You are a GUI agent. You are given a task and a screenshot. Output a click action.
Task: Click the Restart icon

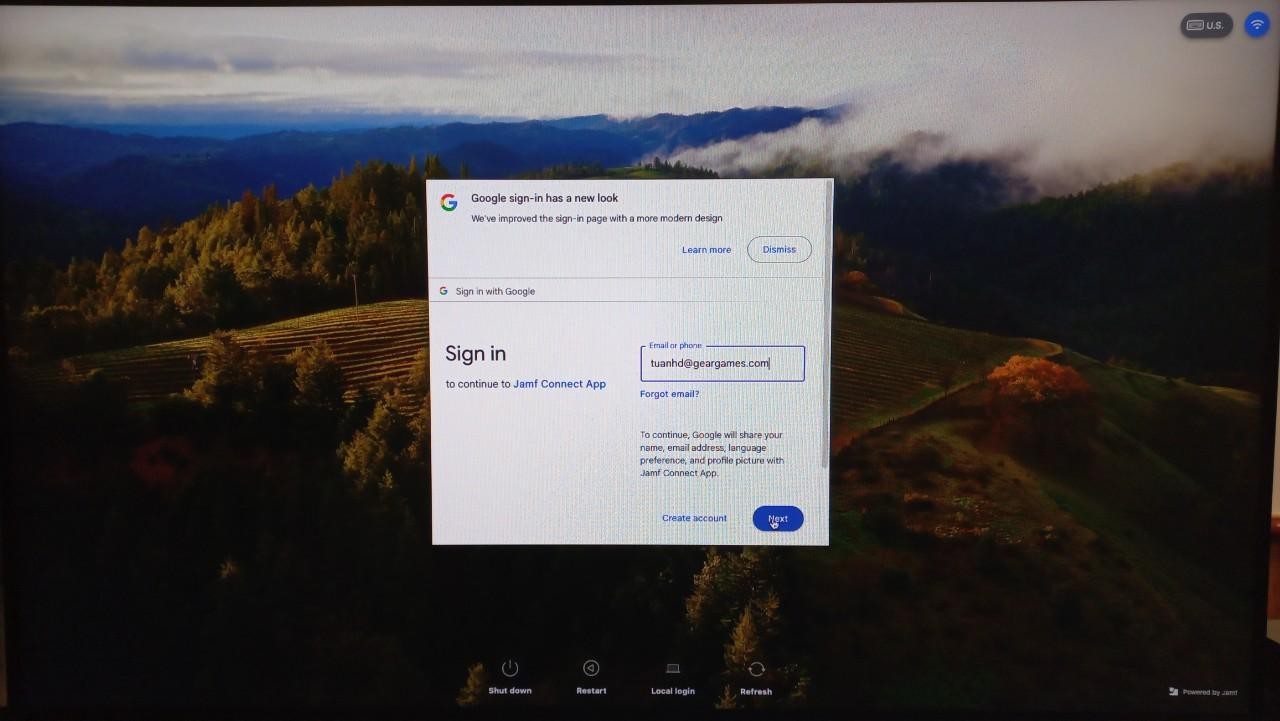591,669
